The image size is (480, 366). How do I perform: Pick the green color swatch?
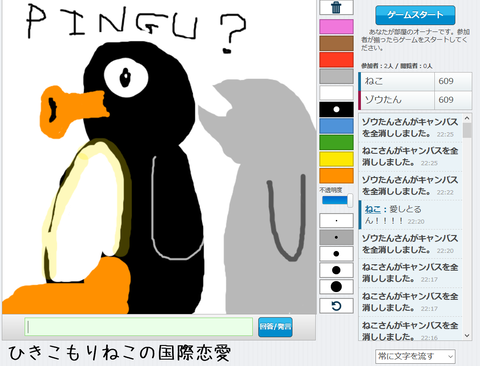click(336, 142)
